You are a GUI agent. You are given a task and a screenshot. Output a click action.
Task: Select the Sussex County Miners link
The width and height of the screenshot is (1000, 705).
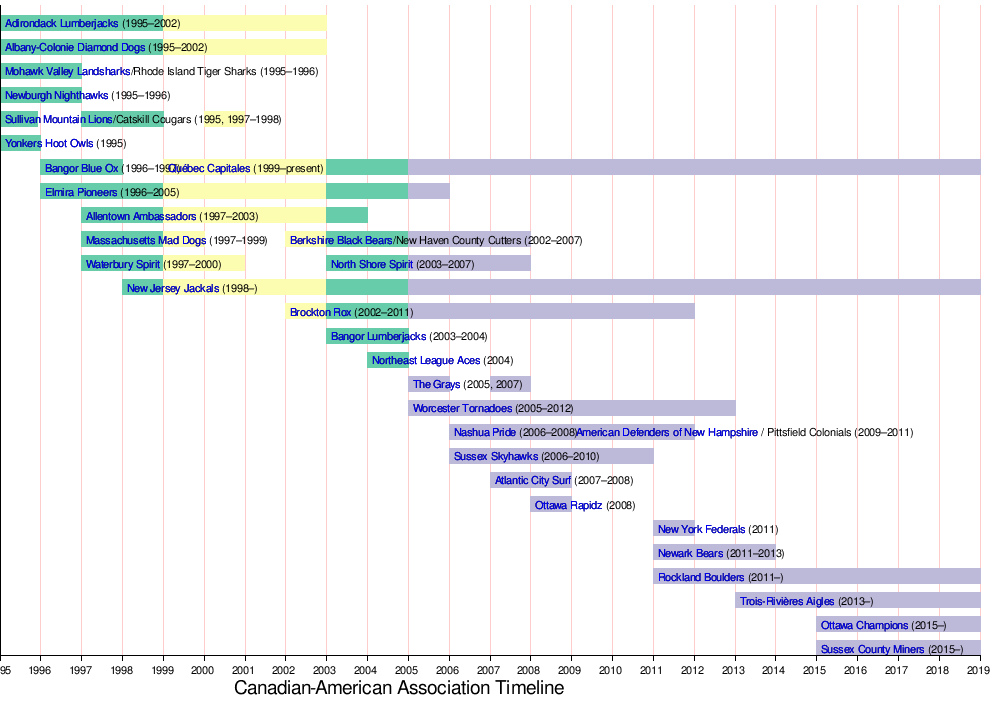872,649
